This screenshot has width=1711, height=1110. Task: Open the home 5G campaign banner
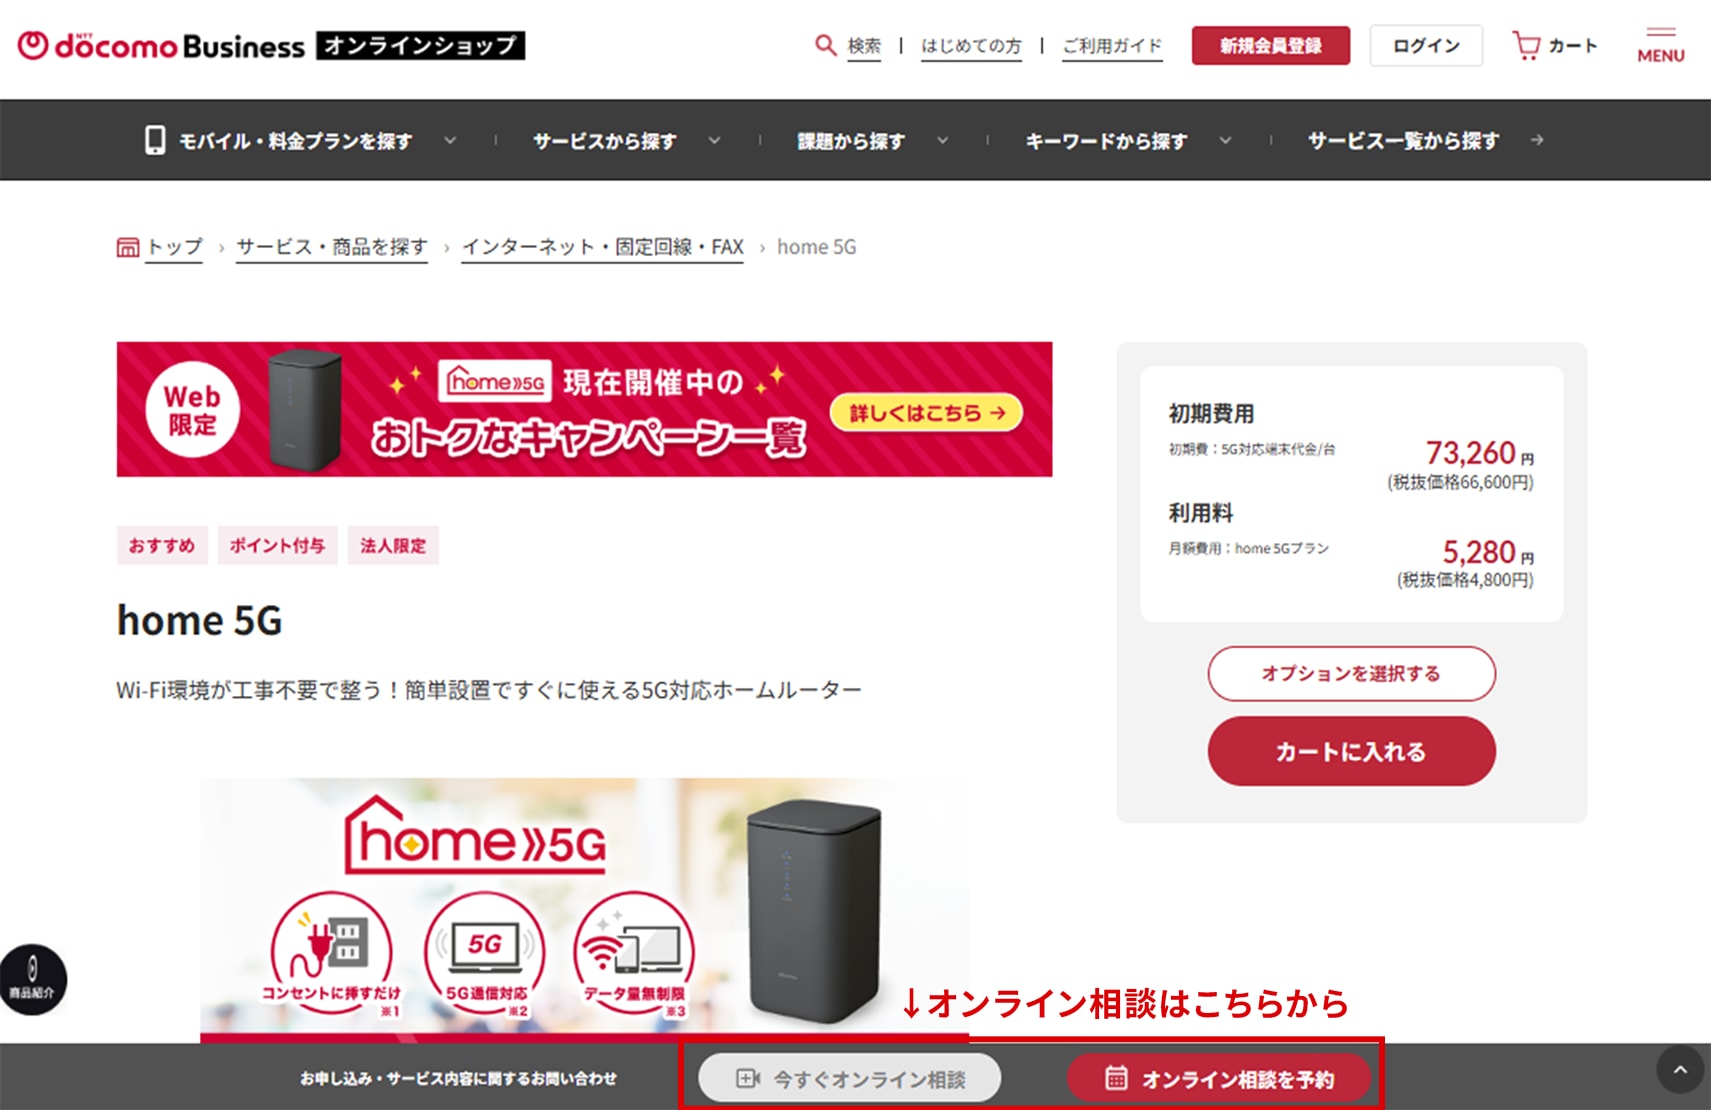coord(584,409)
